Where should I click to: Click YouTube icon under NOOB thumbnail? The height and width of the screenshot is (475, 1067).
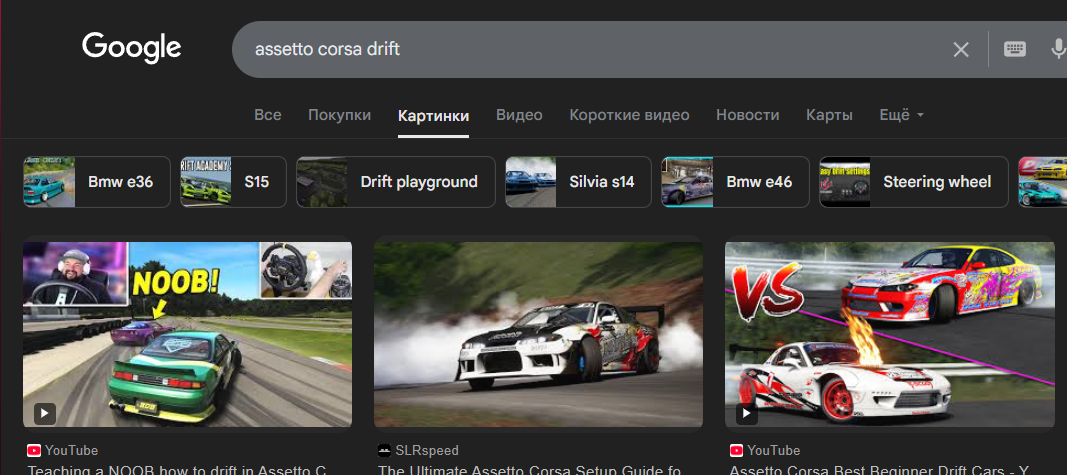coord(34,451)
